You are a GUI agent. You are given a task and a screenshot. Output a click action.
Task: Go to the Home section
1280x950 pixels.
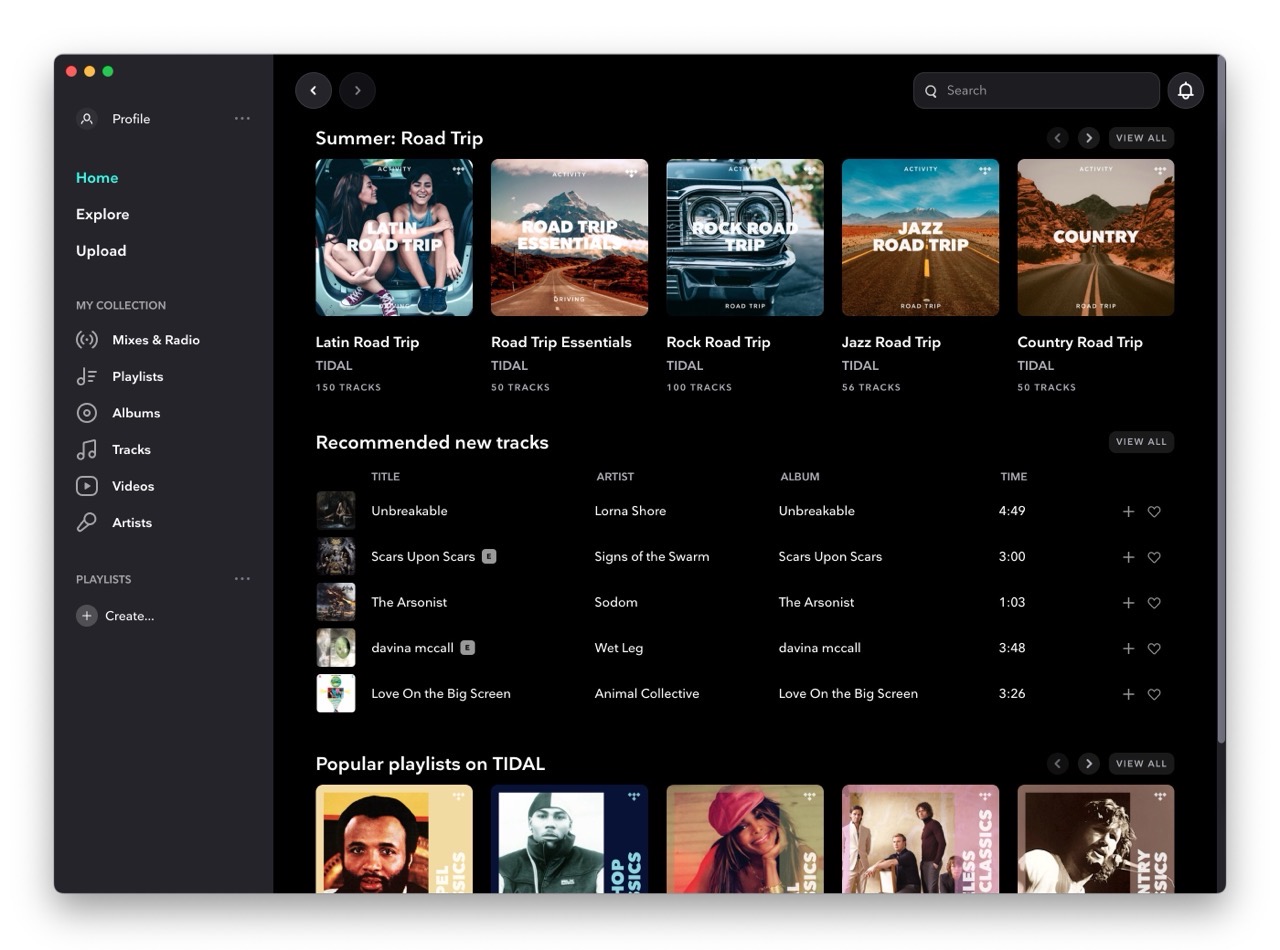pyautogui.click(x=97, y=178)
